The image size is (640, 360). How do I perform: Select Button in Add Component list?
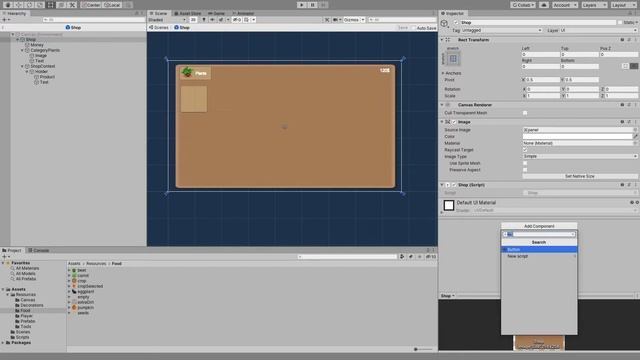click(539, 249)
